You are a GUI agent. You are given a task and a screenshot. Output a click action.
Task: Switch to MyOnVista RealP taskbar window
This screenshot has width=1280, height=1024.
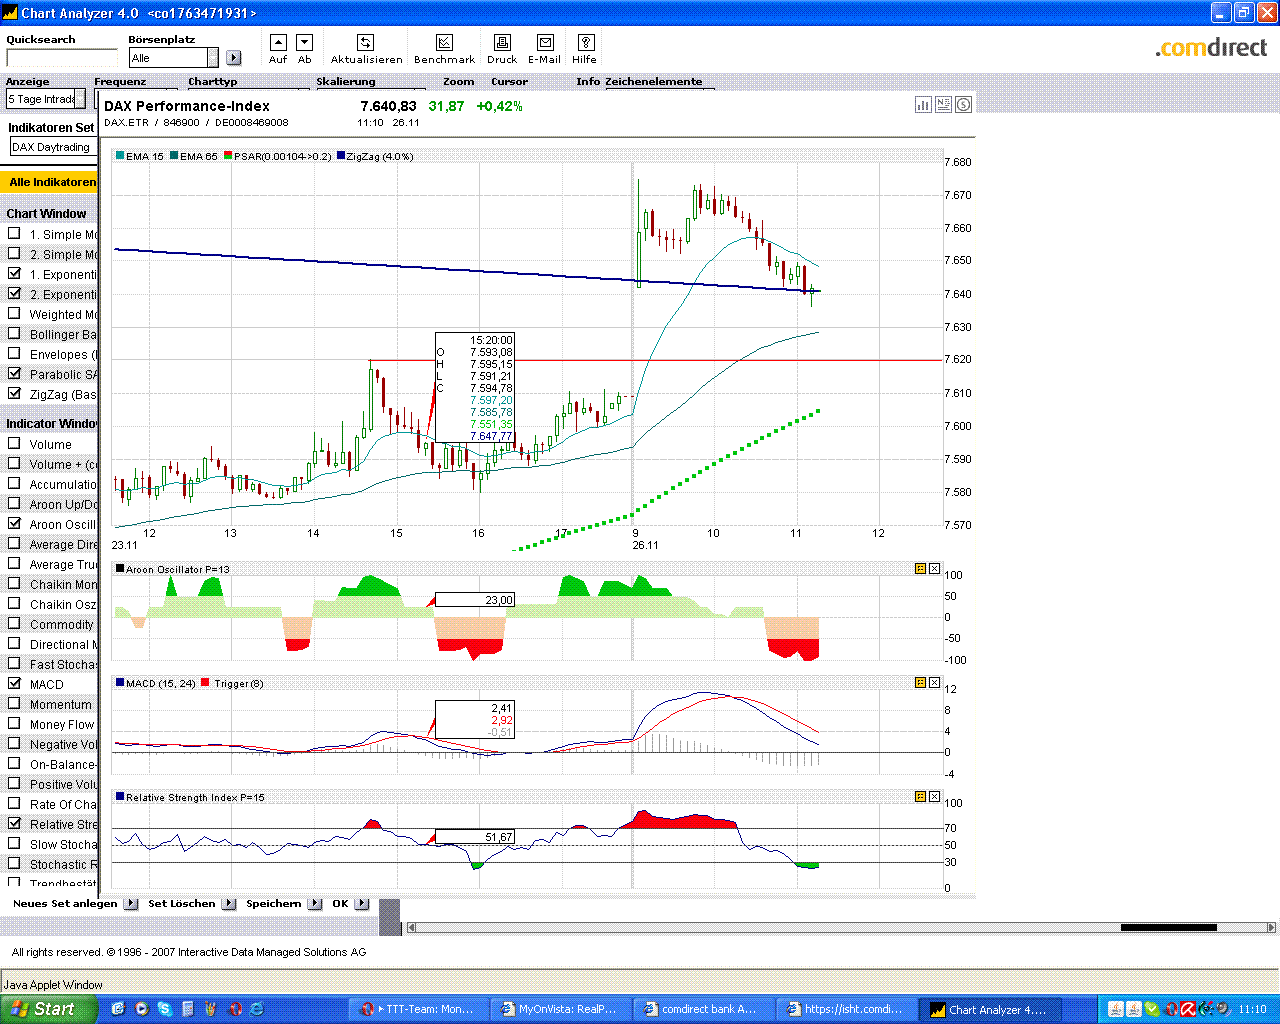560,1009
